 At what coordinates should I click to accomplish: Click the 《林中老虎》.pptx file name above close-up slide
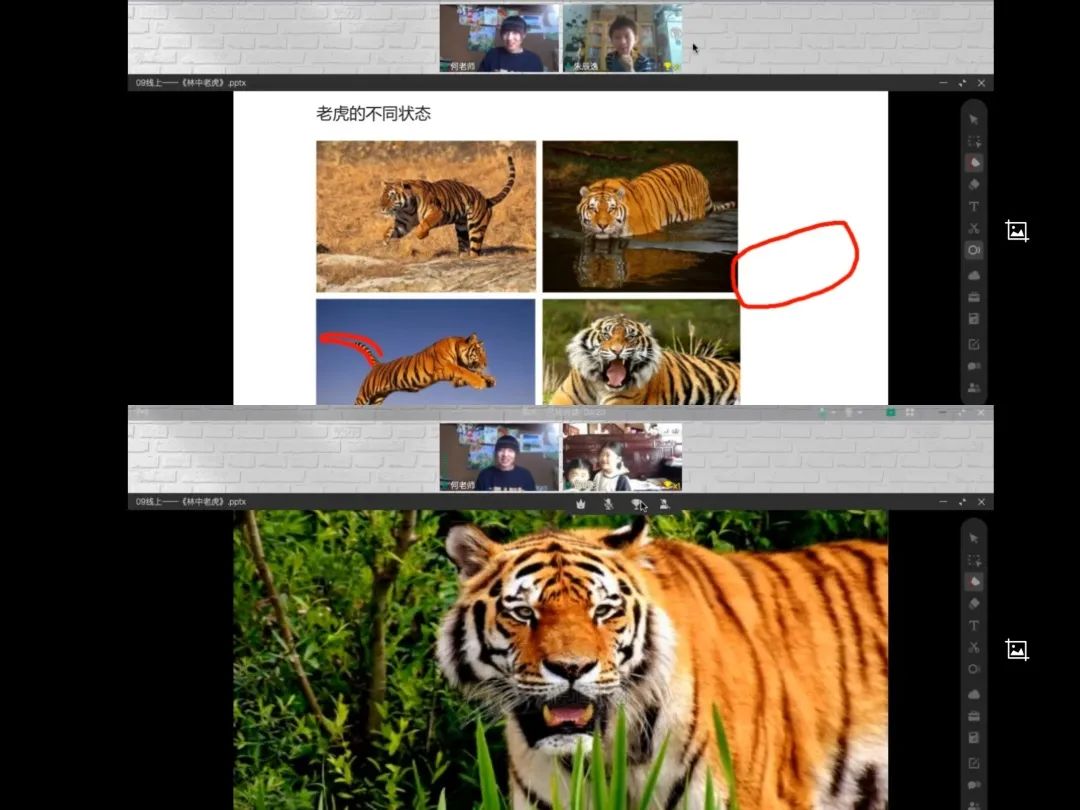191,501
